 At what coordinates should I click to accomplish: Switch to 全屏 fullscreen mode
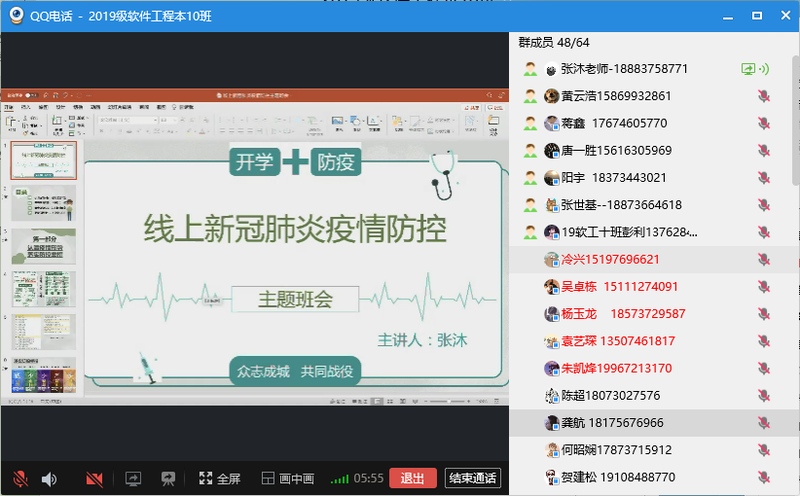click(x=219, y=479)
